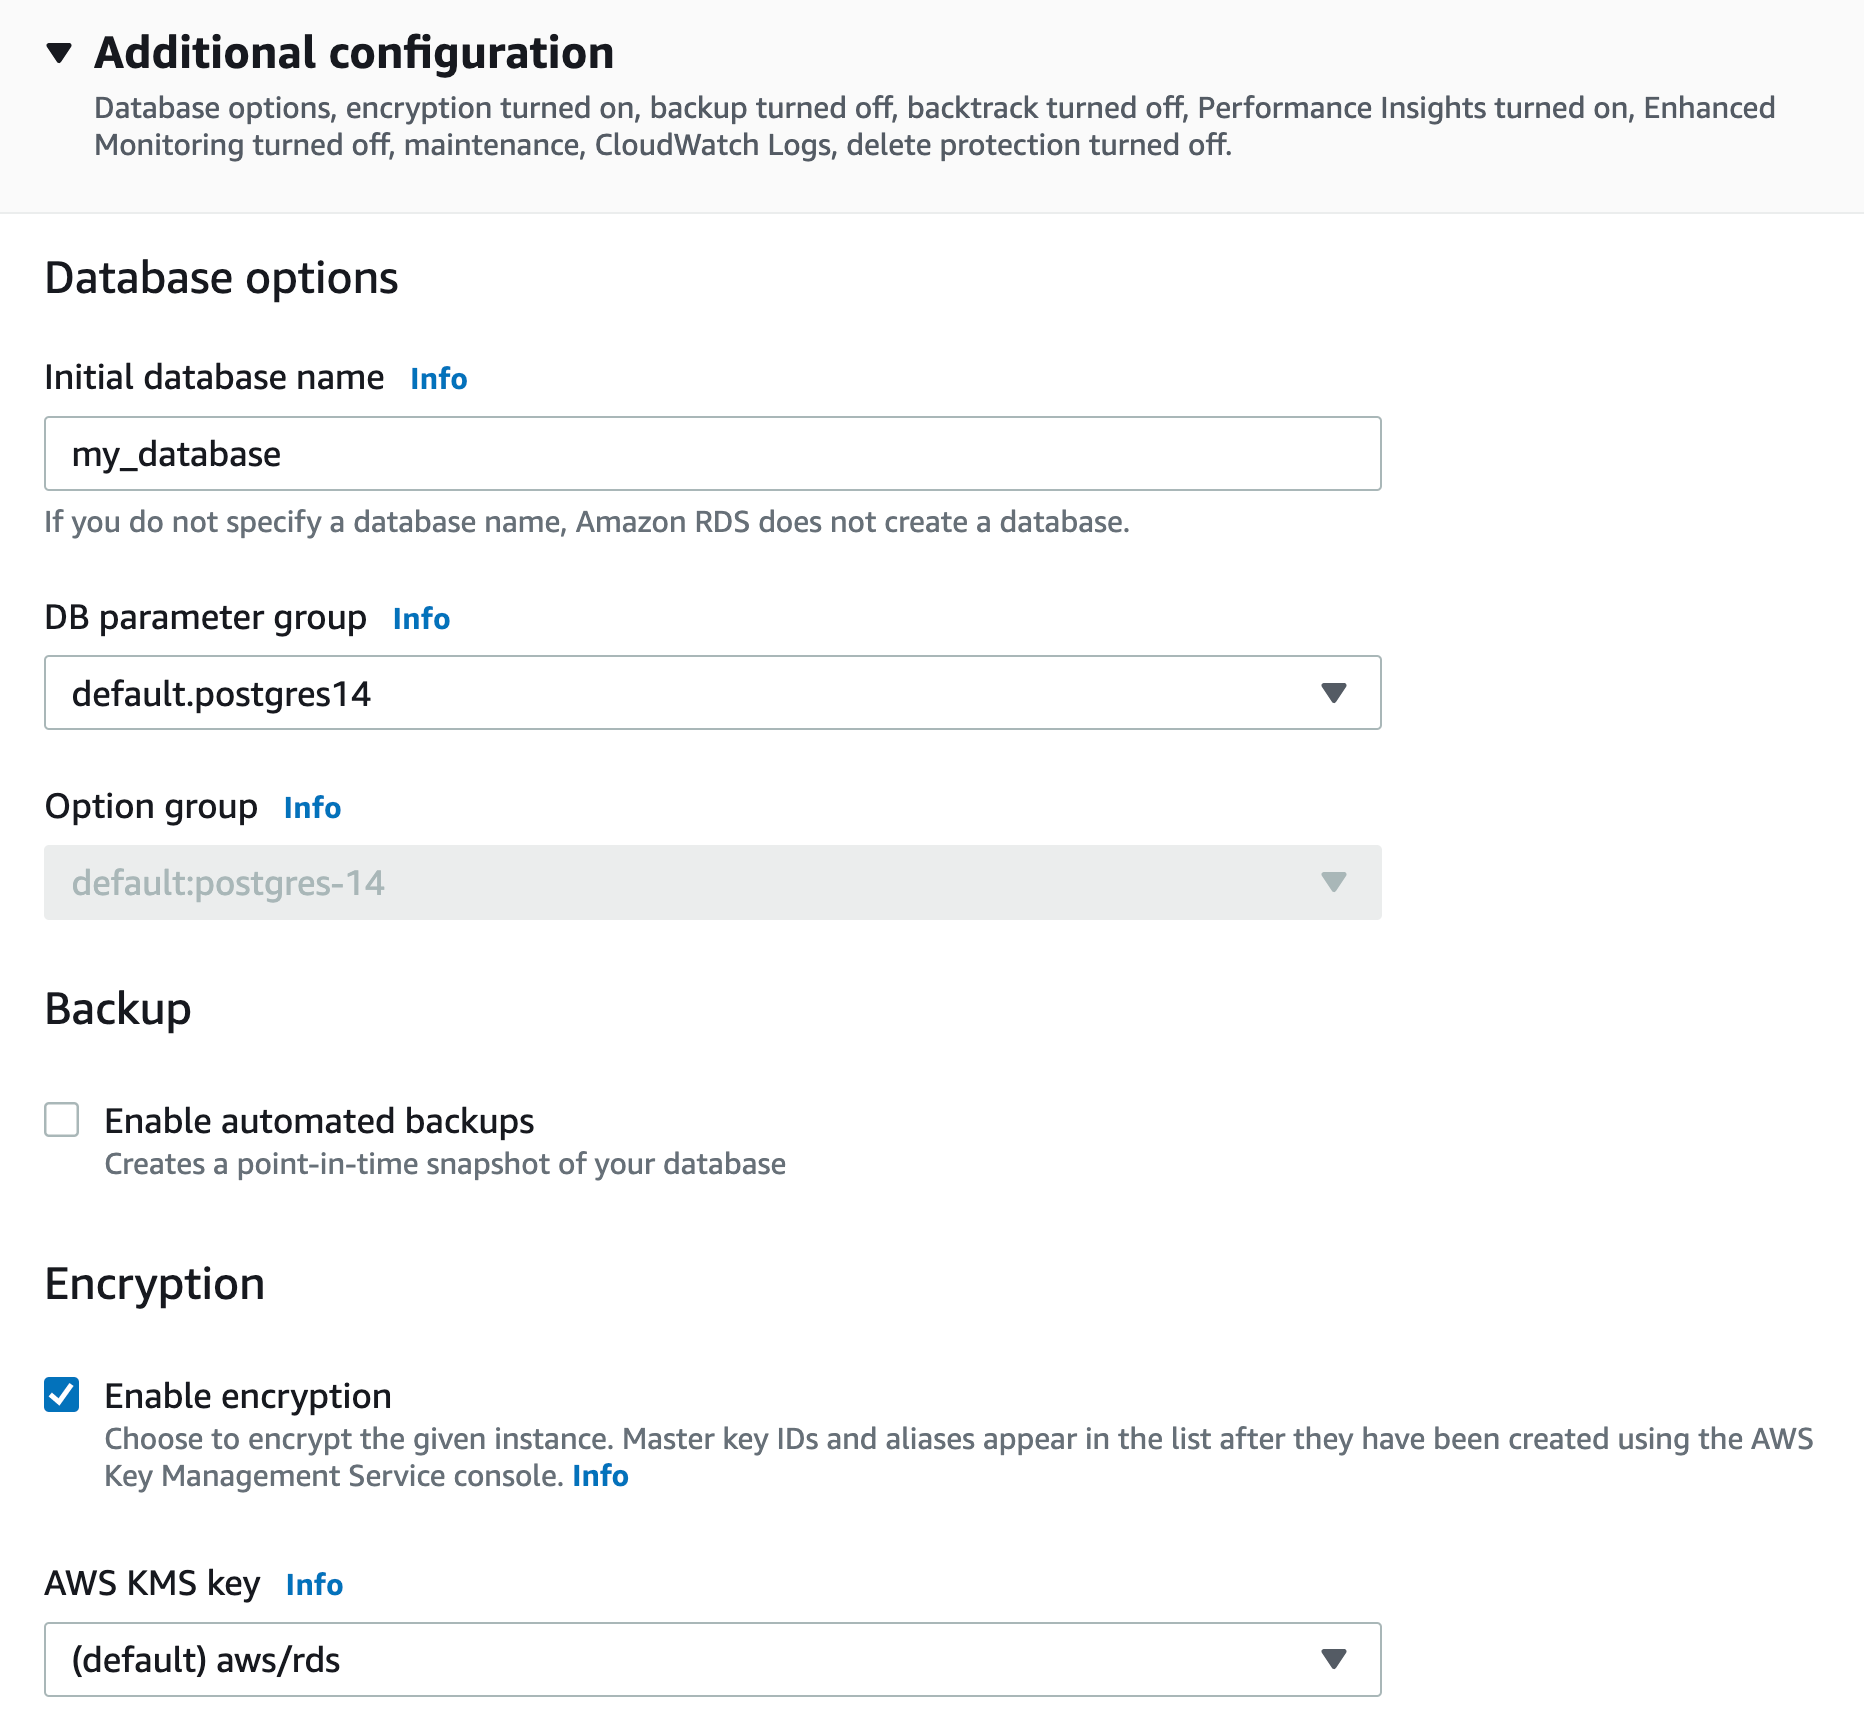1864x1734 pixels.
Task: Click the "Enable automated backups" label text
Action: point(319,1121)
